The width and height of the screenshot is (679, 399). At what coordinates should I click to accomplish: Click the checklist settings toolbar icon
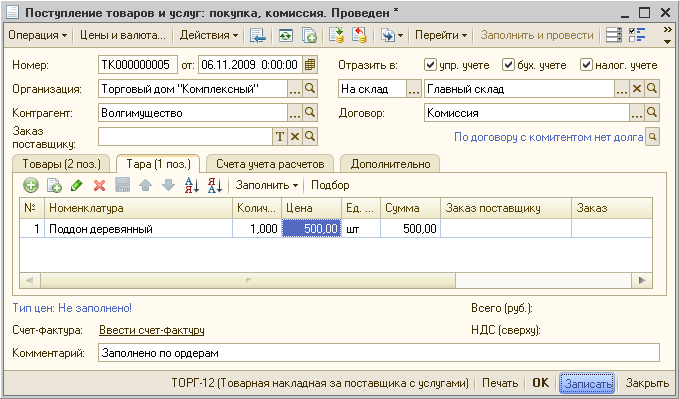[637, 35]
